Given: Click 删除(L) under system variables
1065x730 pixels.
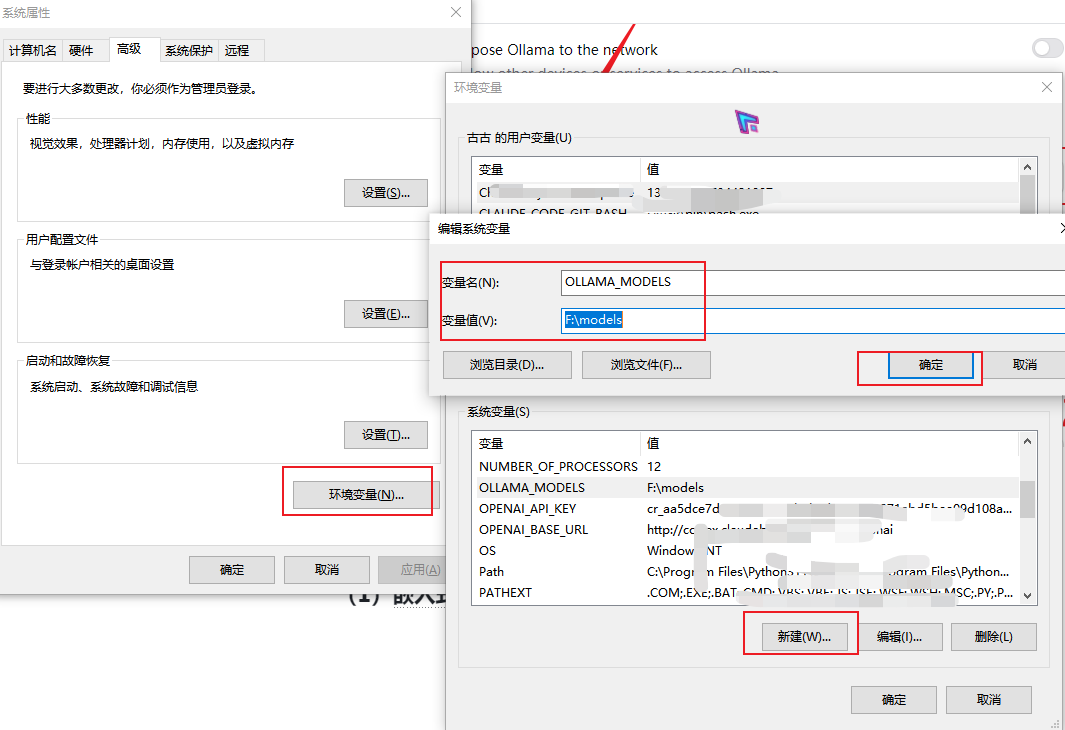Looking at the screenshot, I should coord(994,636).
